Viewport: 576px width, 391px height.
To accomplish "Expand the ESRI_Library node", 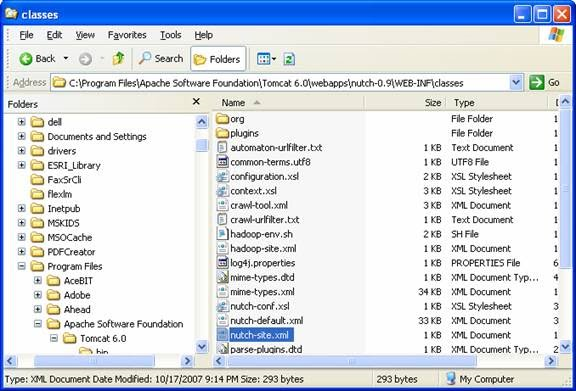I will pos(22,165).
